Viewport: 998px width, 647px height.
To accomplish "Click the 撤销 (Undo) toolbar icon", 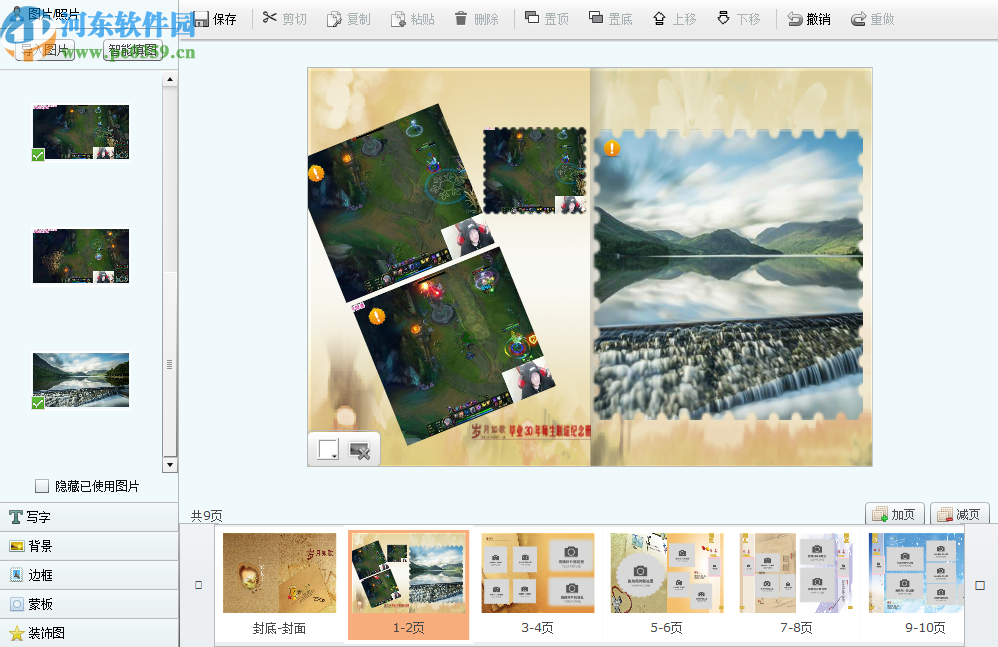I will 810,17.
